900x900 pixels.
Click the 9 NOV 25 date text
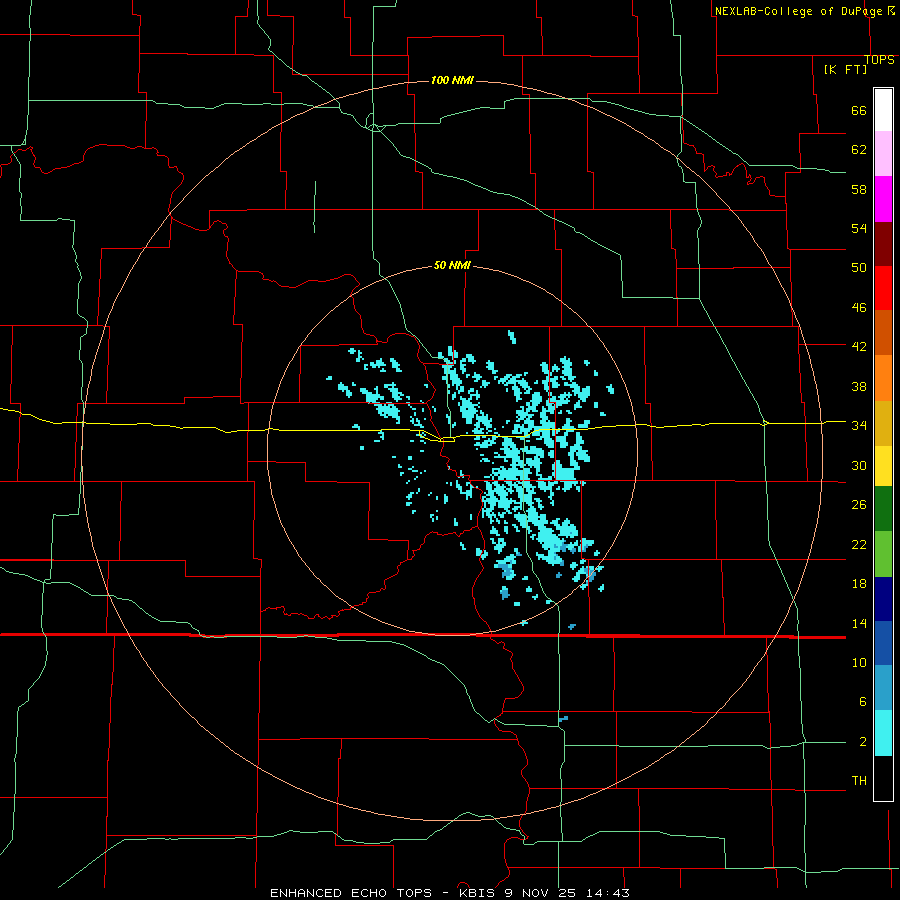pos(542,893)
